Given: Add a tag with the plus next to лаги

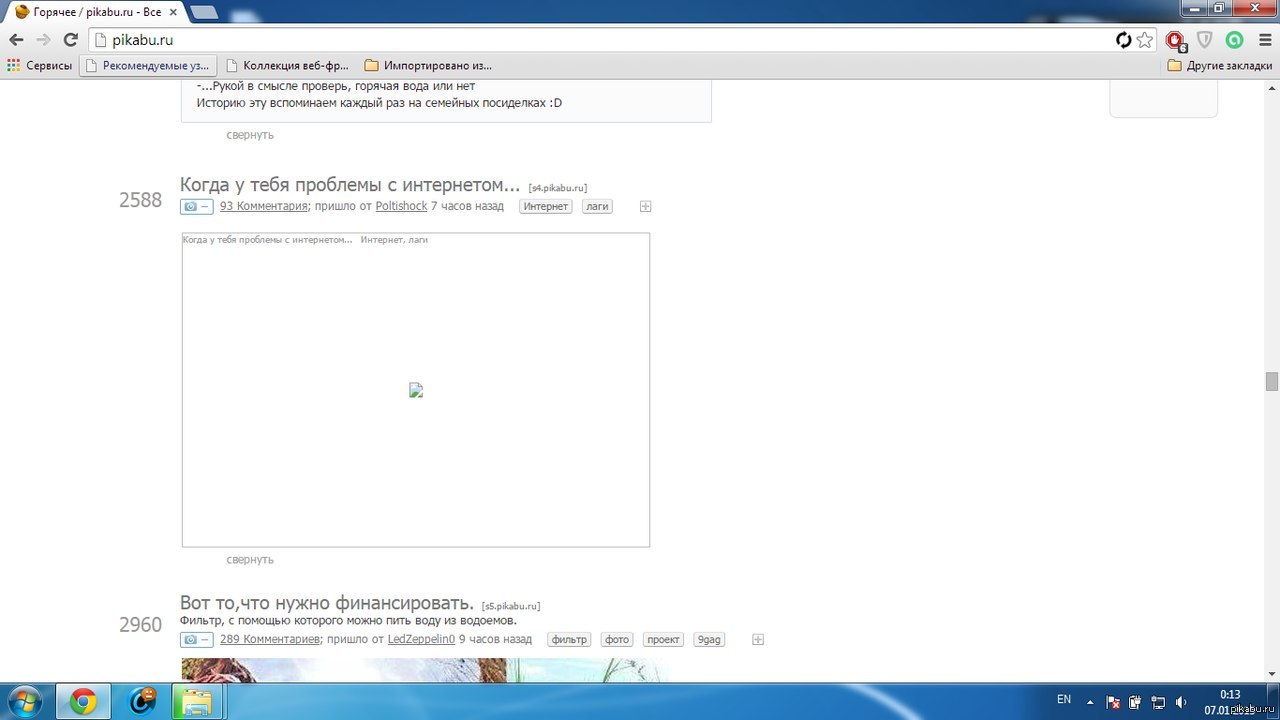Looking at the screenshot, I should 645,207.
